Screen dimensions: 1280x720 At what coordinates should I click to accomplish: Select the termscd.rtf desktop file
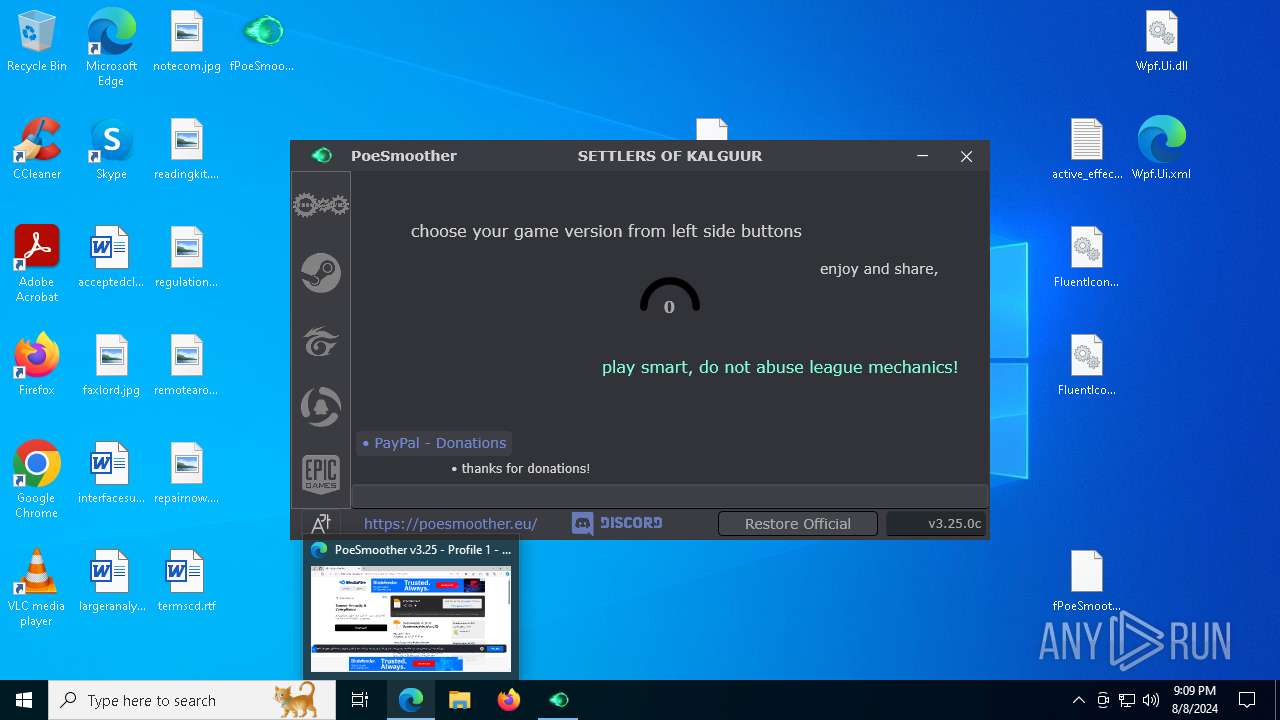coord(187,582)
